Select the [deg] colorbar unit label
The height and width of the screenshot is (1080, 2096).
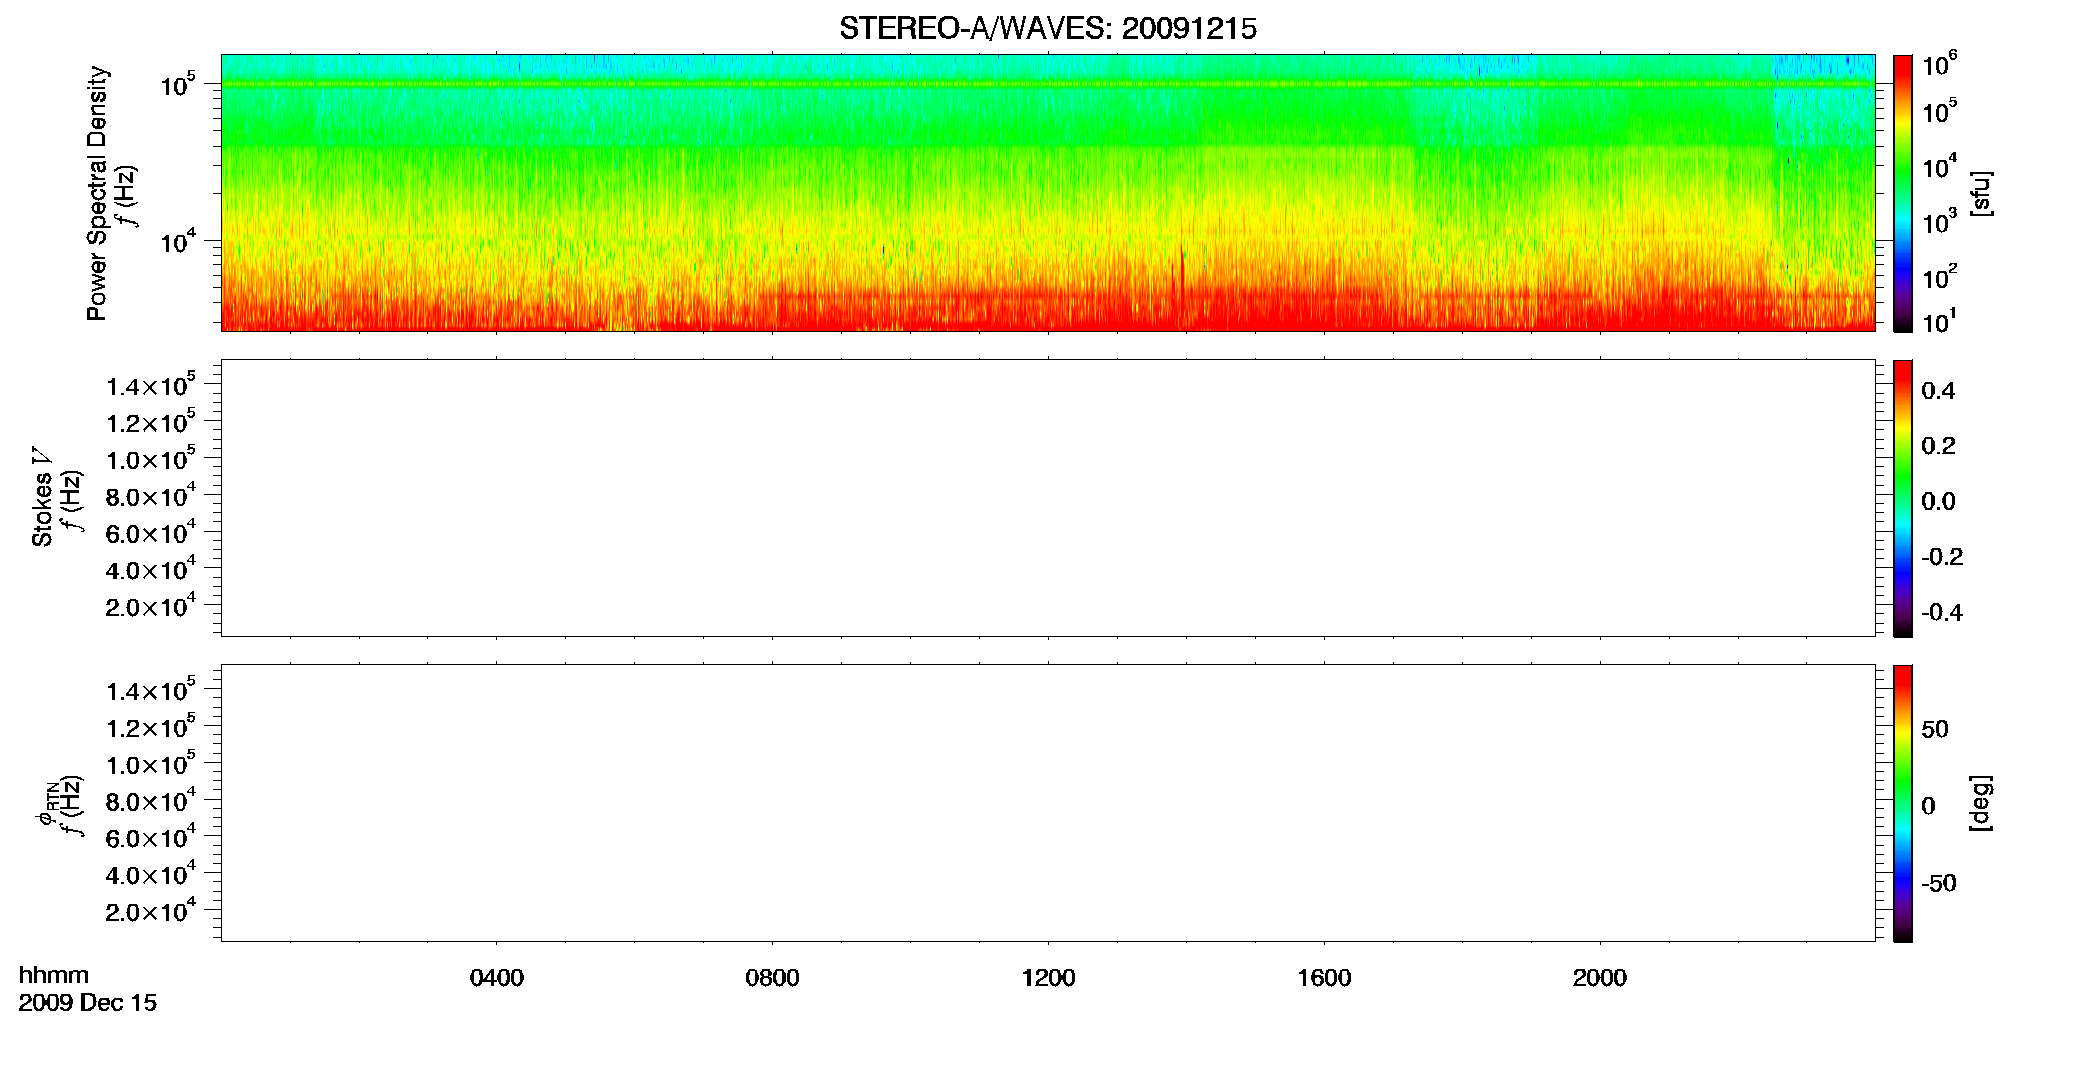click(1981, 803)
